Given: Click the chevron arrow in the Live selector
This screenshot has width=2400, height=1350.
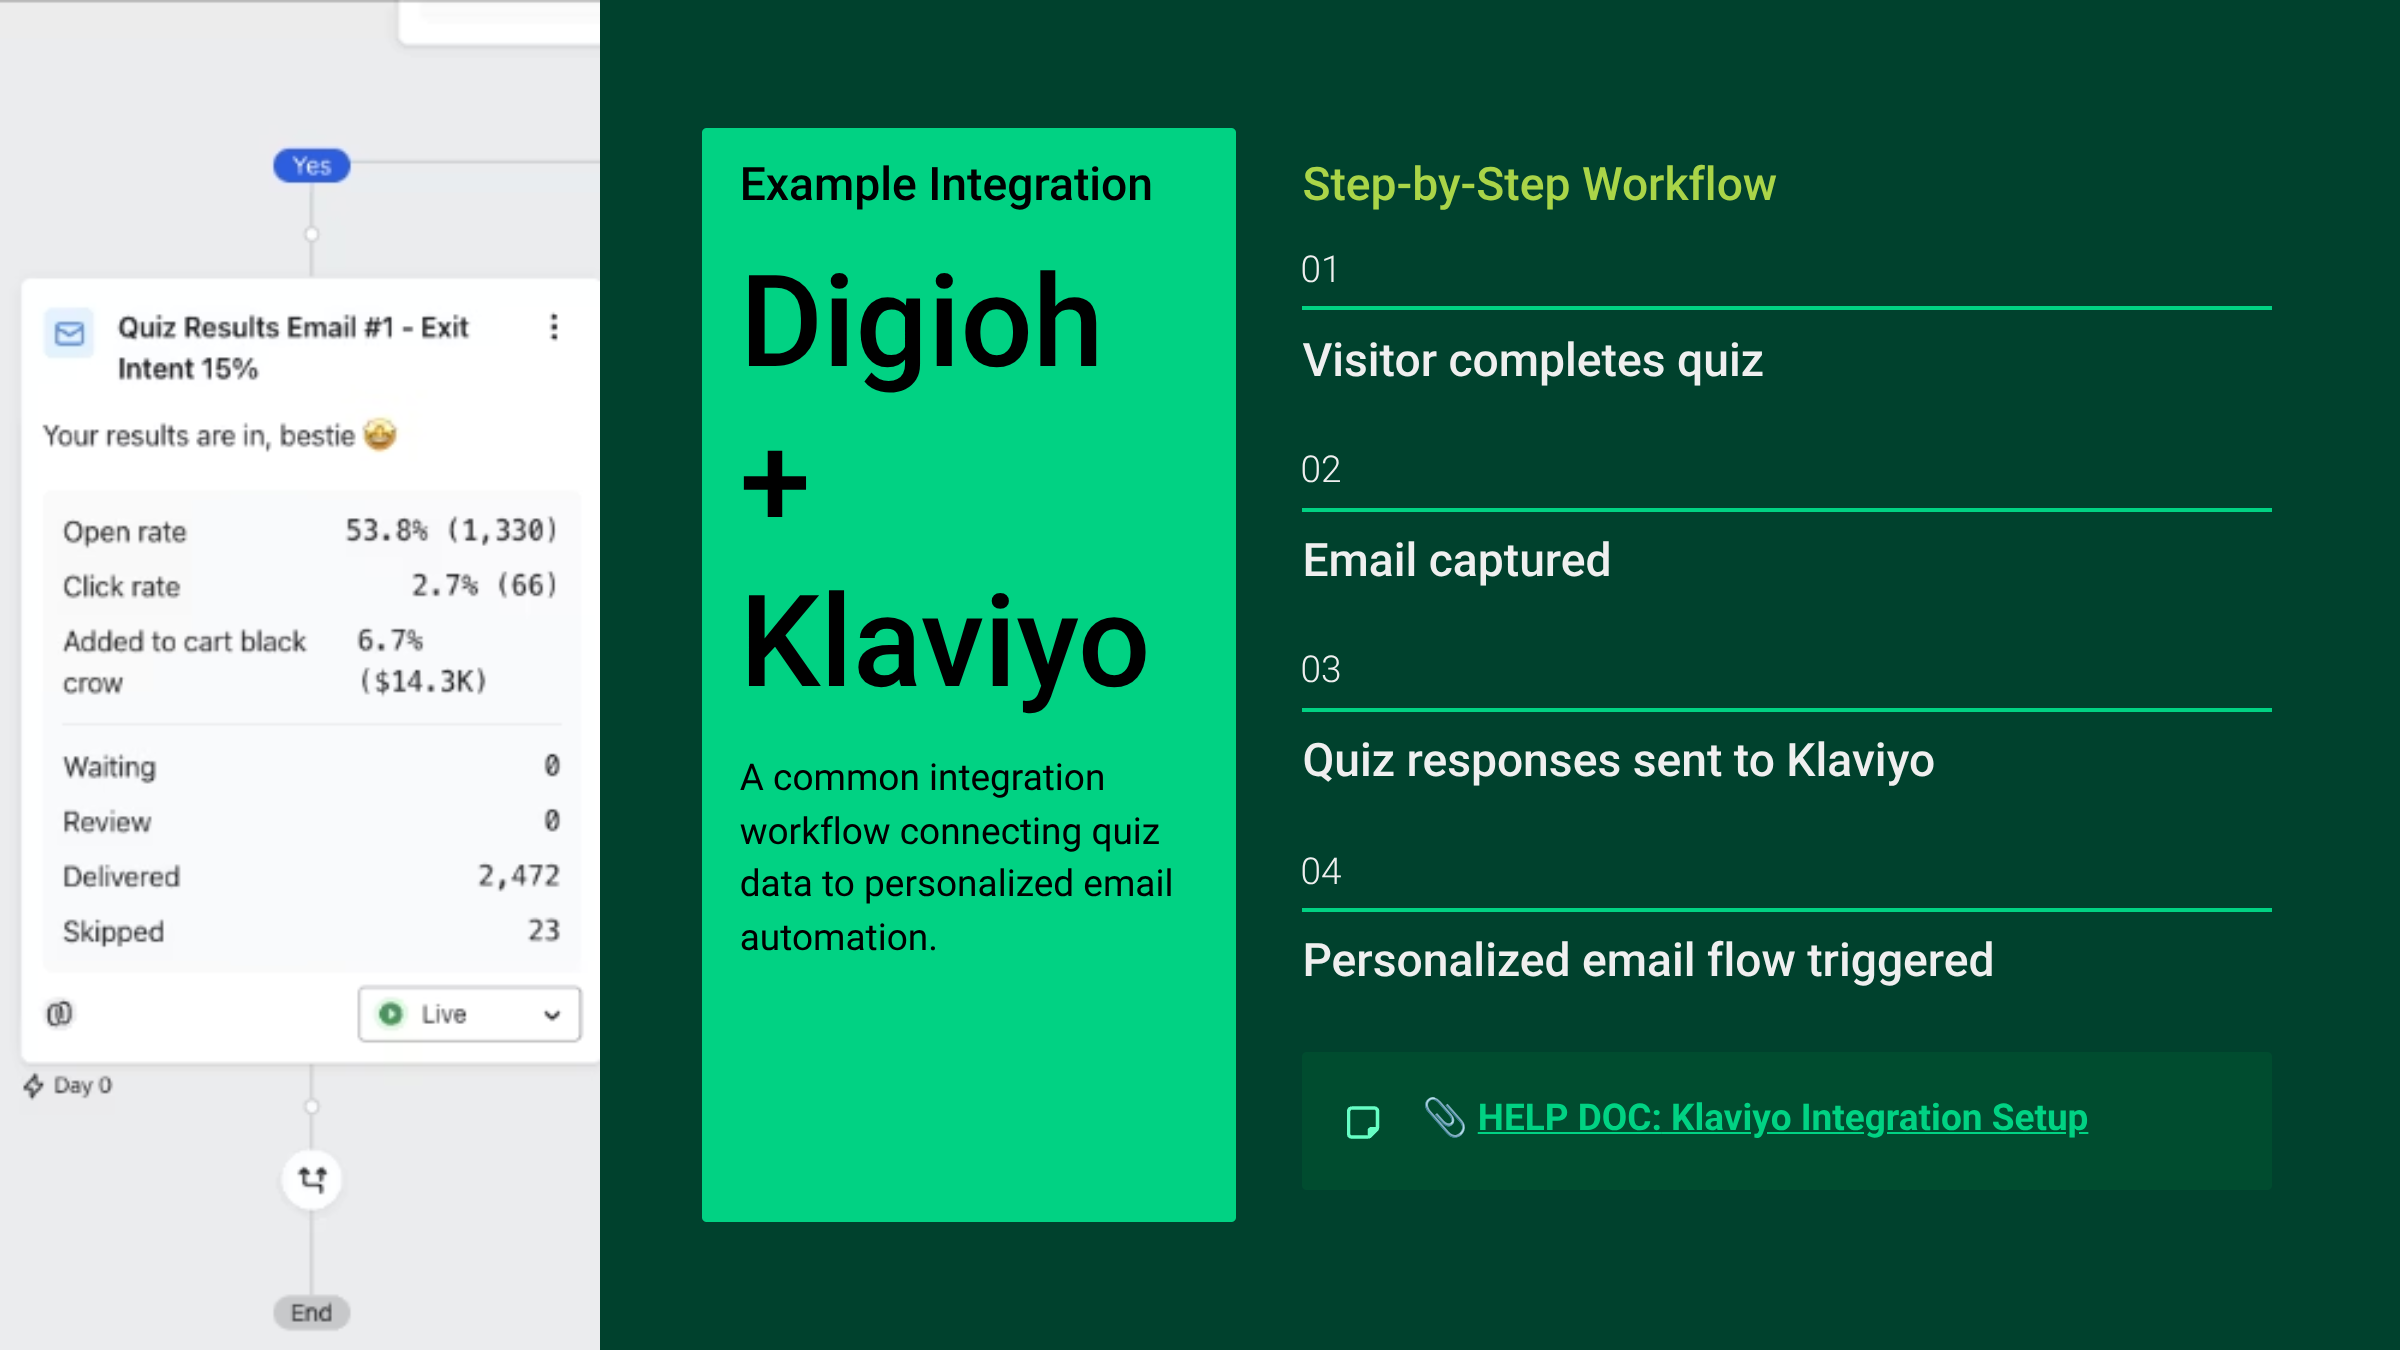Looking at the screenshot, I should 552,1015.
